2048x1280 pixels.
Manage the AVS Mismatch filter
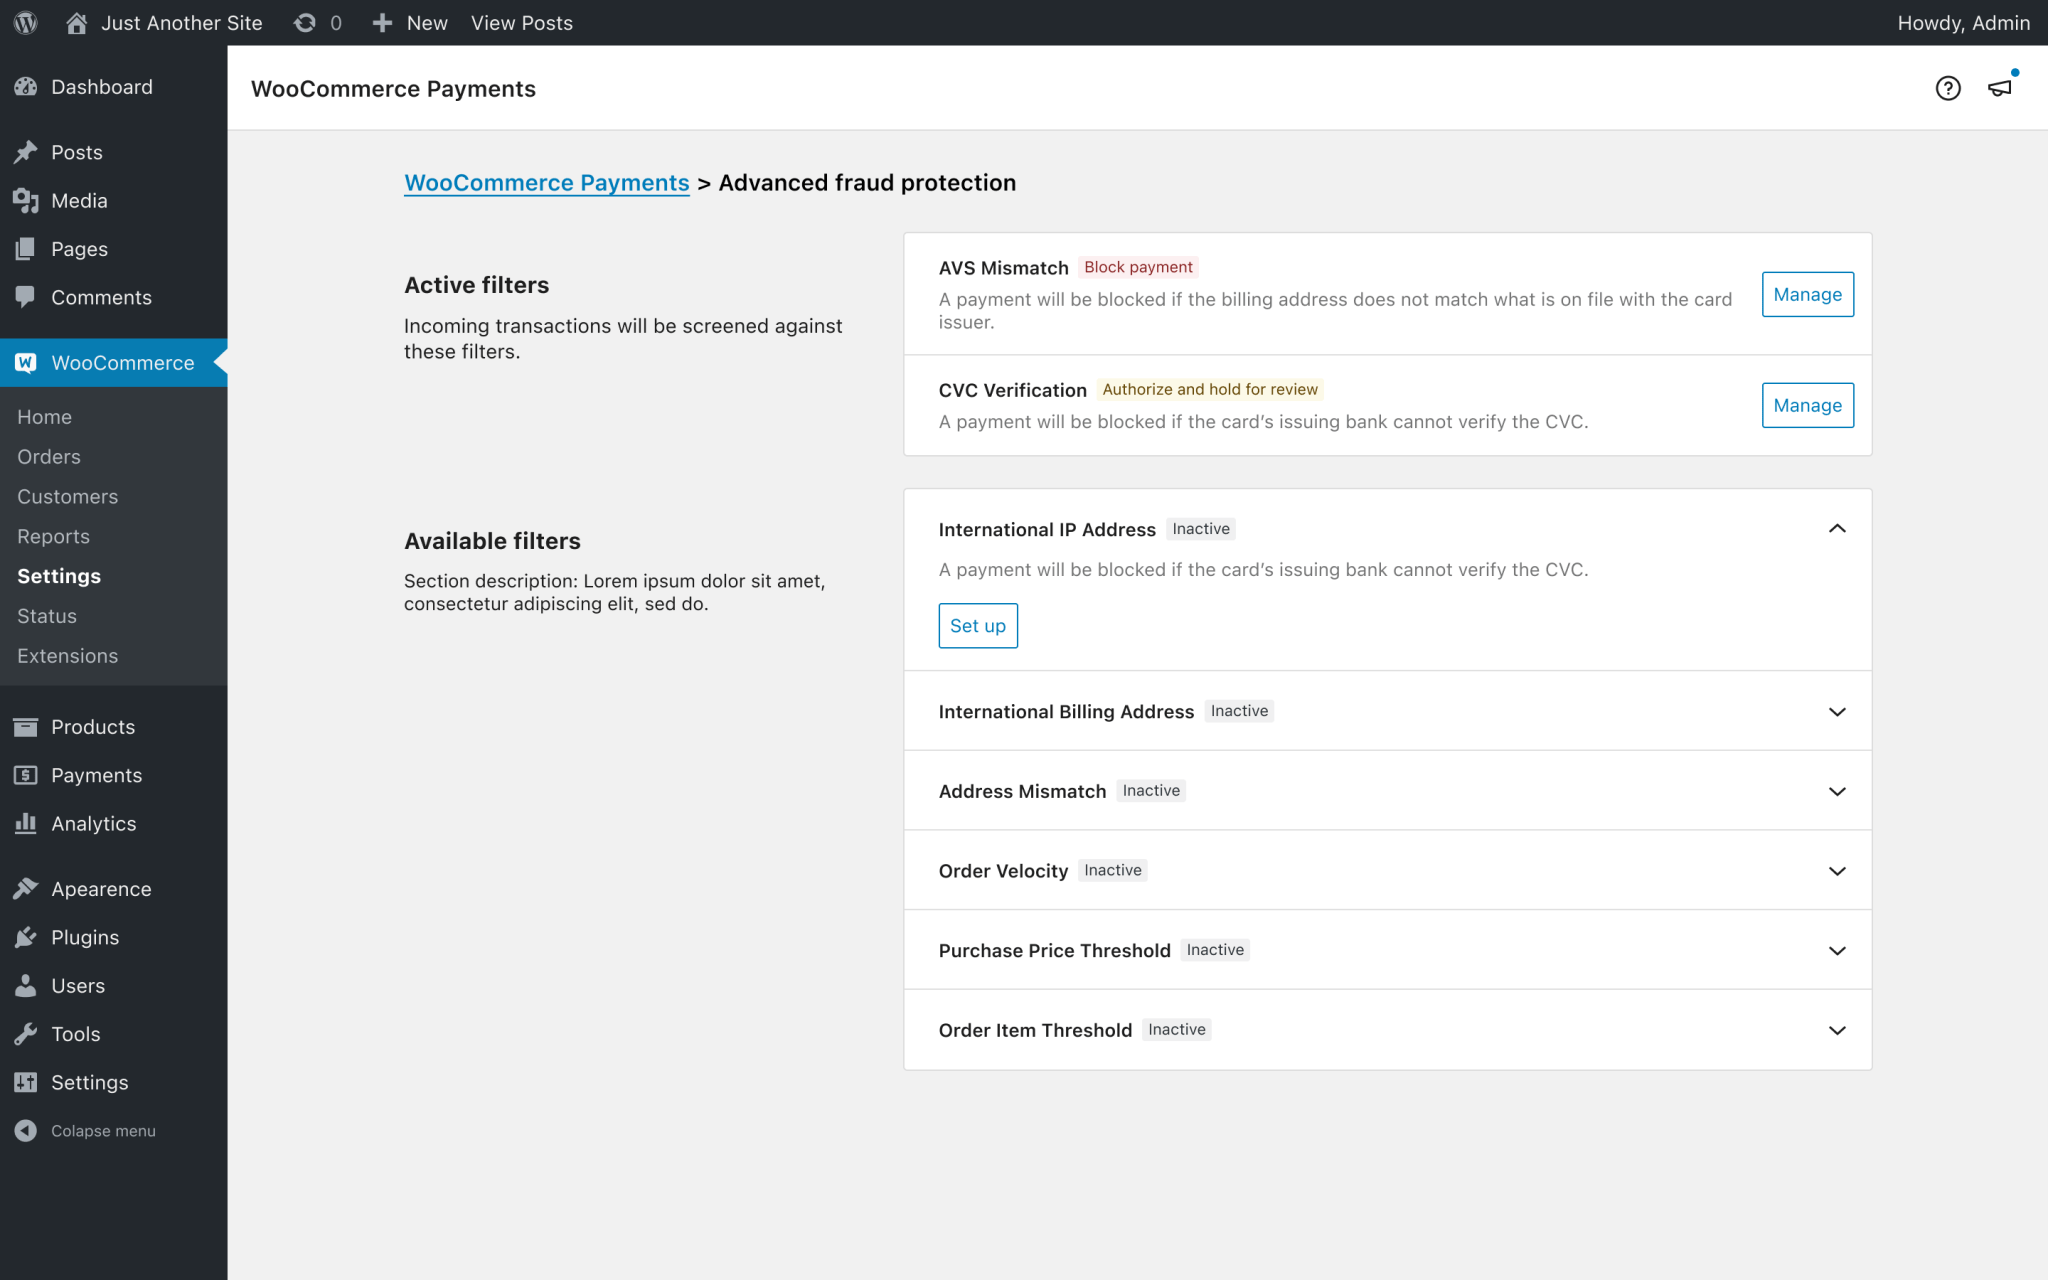point(1807,294)
